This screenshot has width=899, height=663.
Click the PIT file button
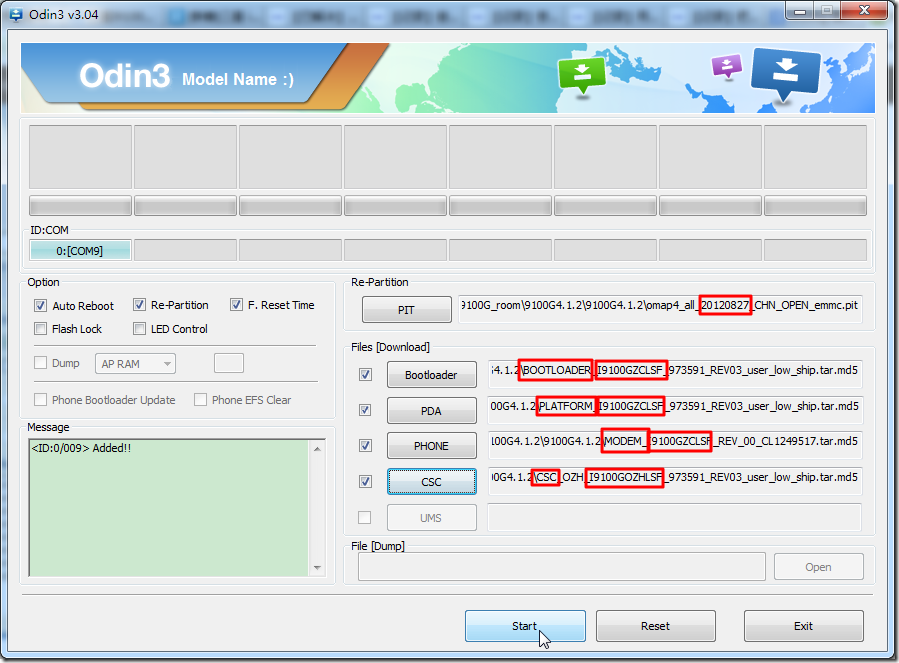(406, 310)
